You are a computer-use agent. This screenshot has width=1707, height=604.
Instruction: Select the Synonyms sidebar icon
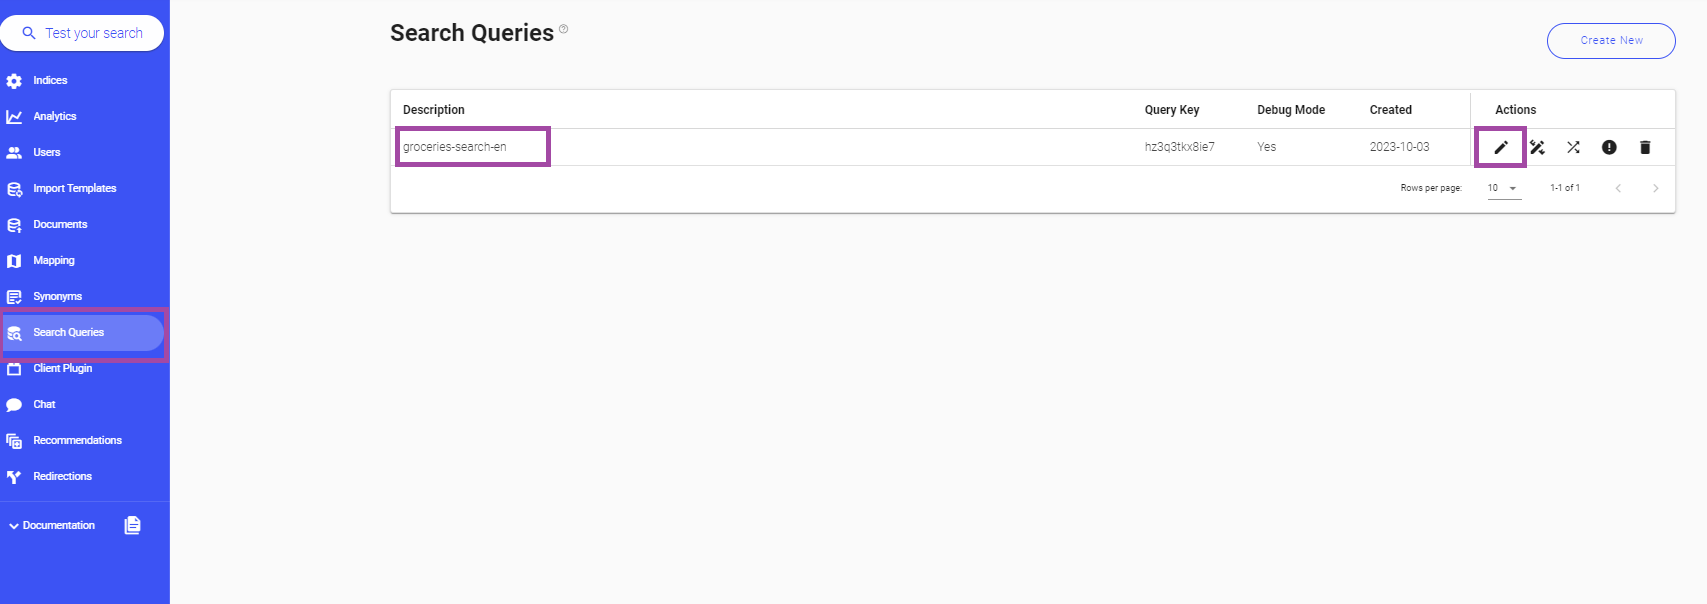pos(14,296)
